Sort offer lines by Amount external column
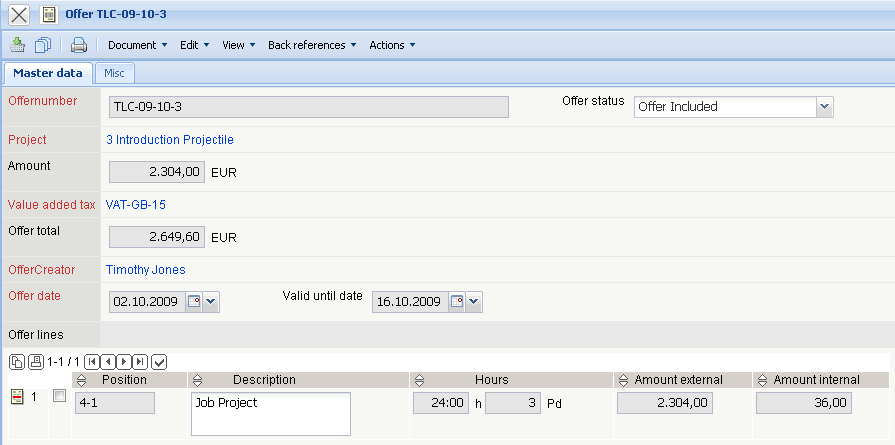 624,380
